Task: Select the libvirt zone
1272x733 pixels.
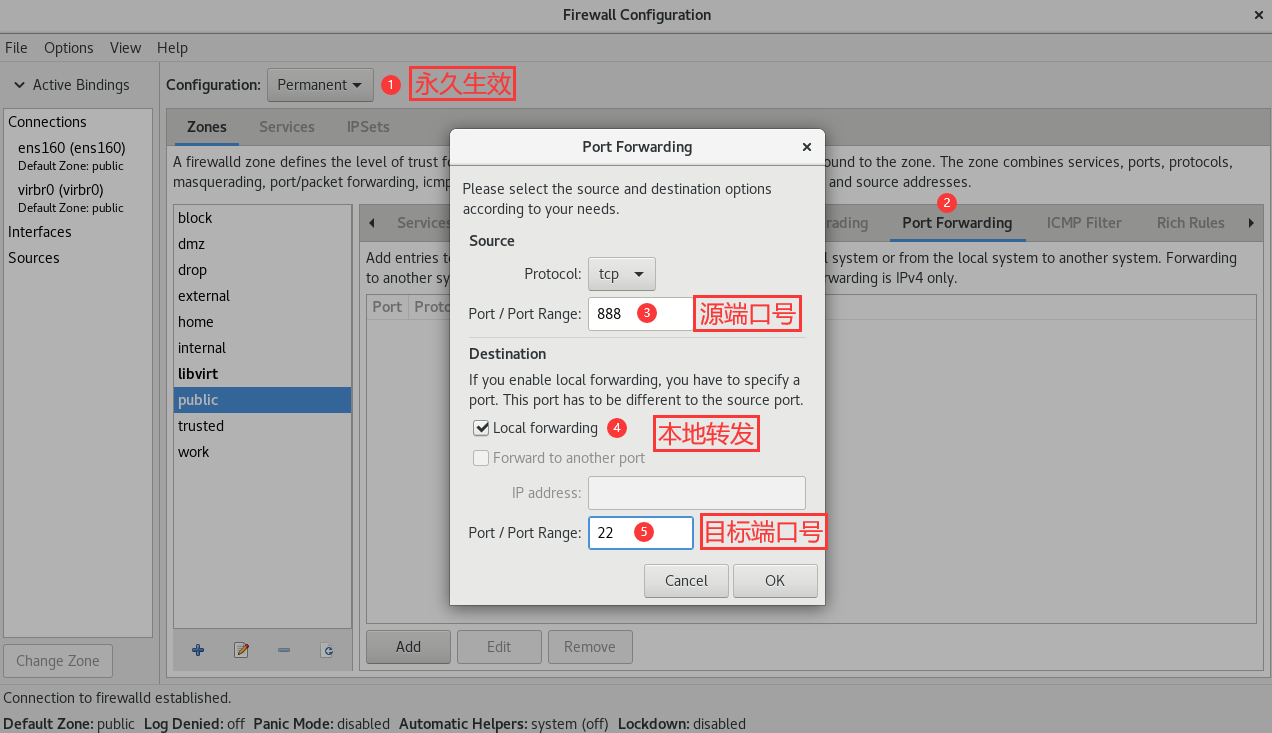Action: click(x=262, y=374)
